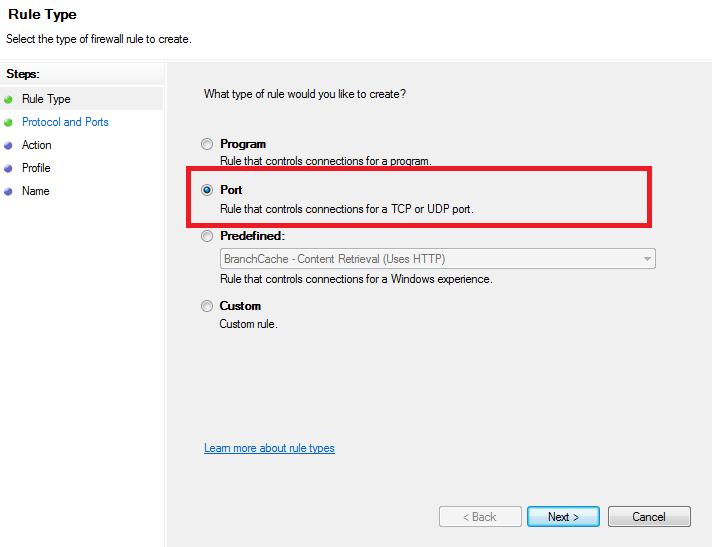This screenshot has width=712, height=547.
Task: Select the Rule Type step in sidebar
Action: click(x=46, y=99)
